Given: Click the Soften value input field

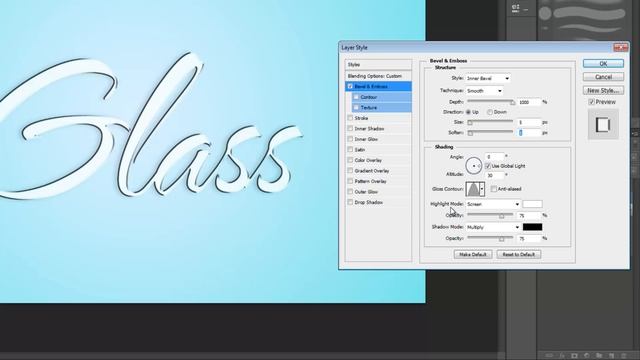Looking at the screenshot, I should [x=529, y=133].
